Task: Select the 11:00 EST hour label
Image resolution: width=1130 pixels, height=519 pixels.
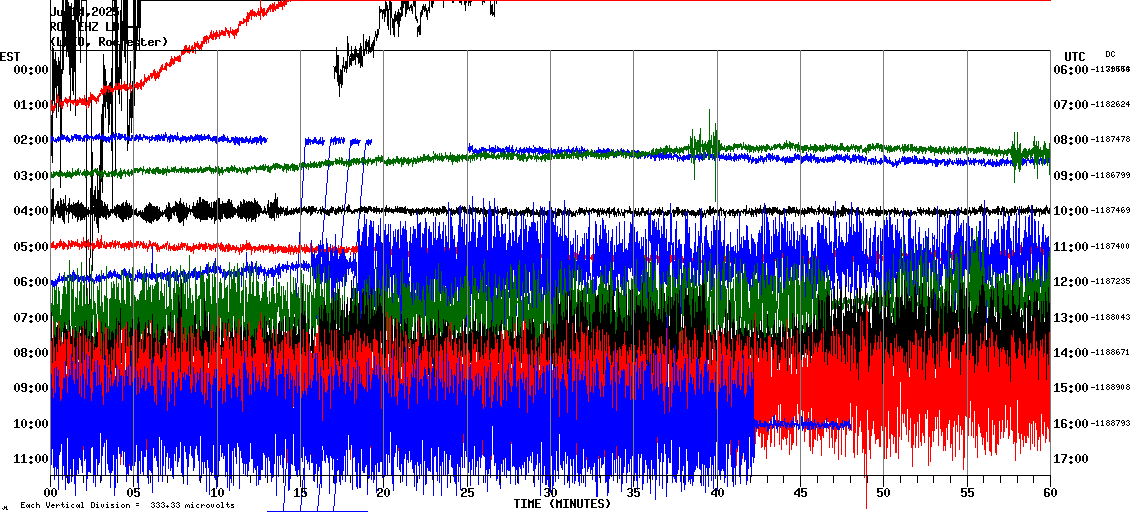Action: (x=30, y=459)
